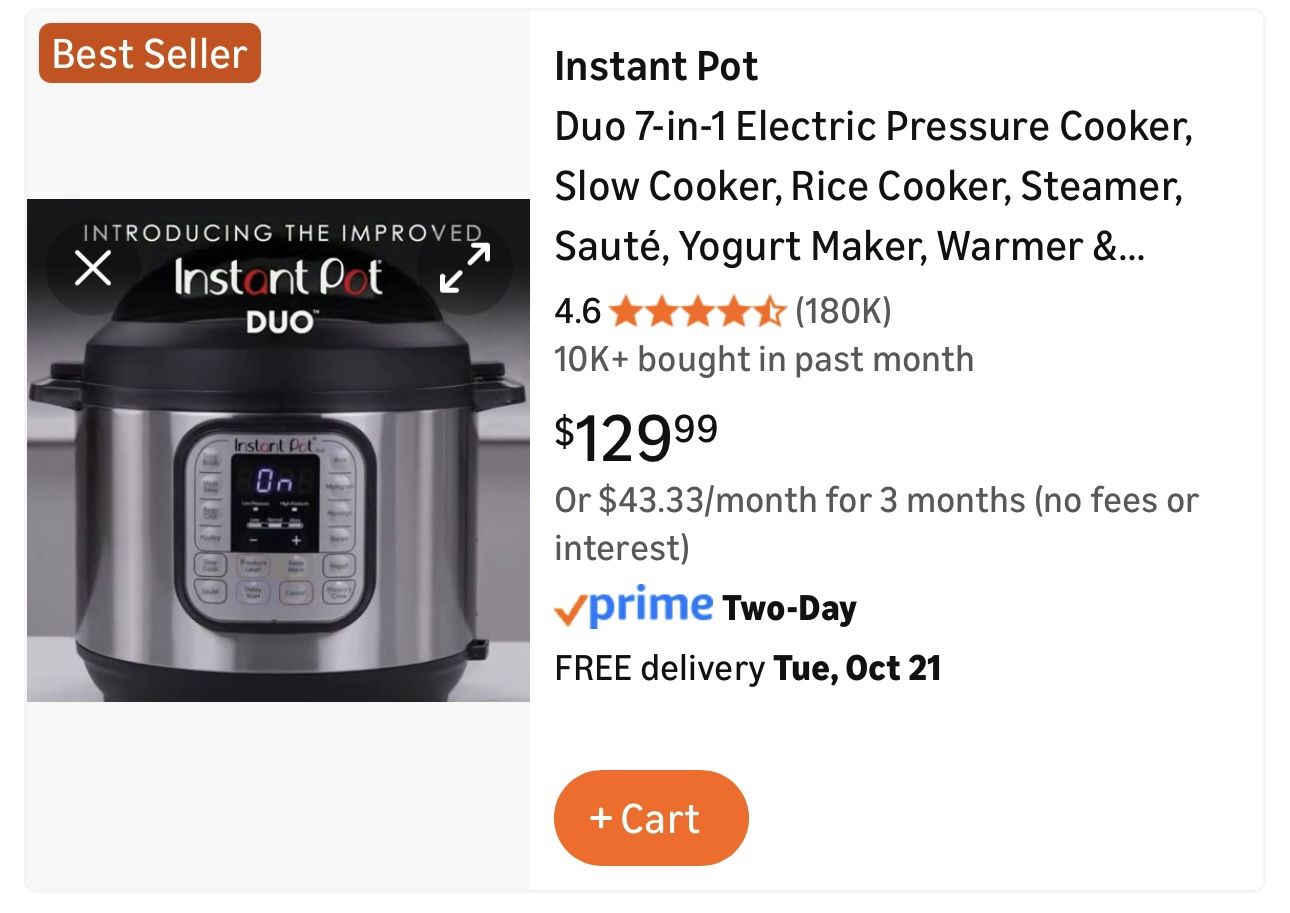The height and width of the screenshot is (913, 1290).
Task: Click the Instant Pot product image
Action: tap(278, 451)
